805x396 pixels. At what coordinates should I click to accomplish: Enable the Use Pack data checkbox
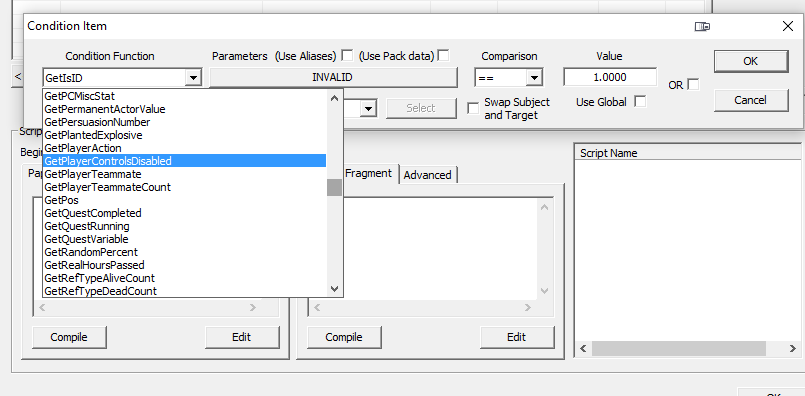443,55
